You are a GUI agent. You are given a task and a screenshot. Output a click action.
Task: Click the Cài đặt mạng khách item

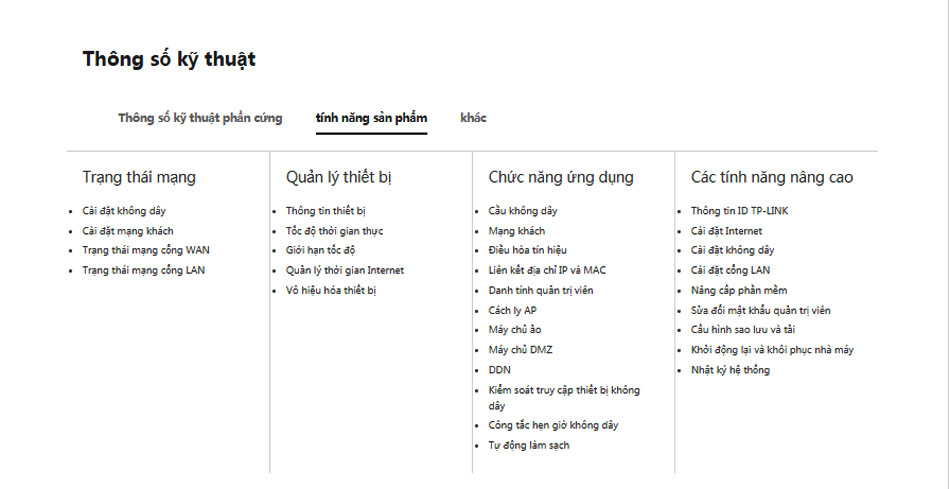[x=127, y=231]
